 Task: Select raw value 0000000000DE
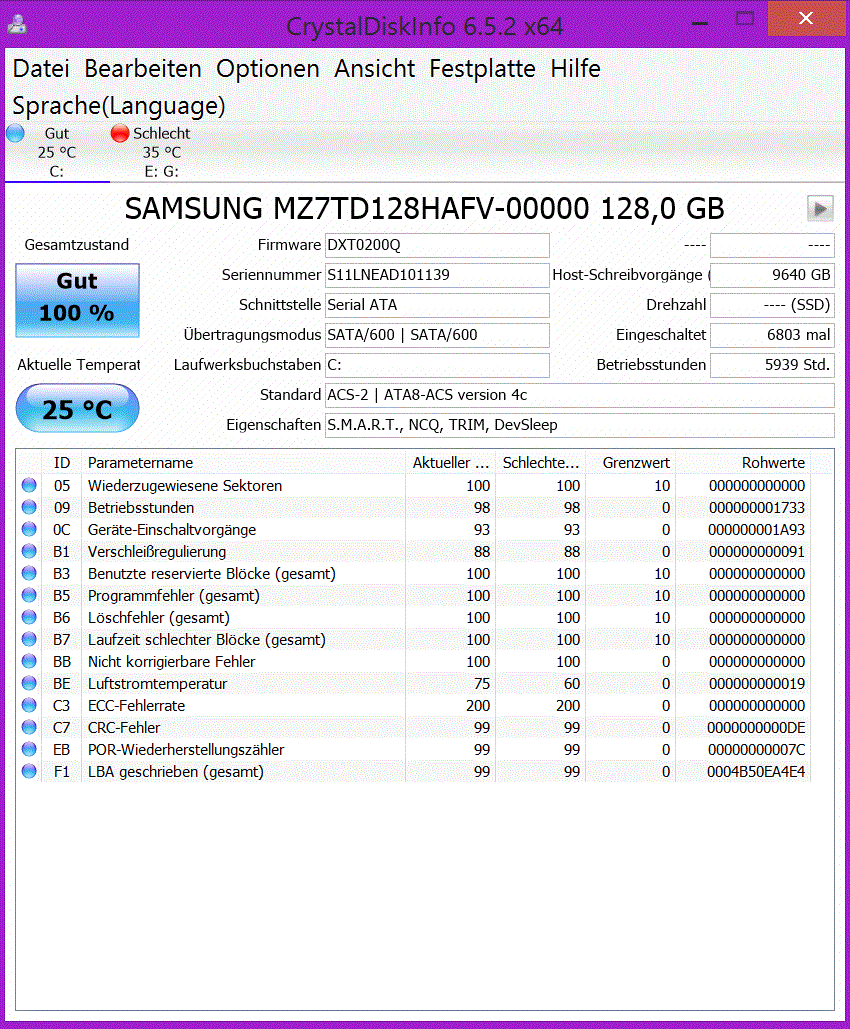[x=756, y=728]
